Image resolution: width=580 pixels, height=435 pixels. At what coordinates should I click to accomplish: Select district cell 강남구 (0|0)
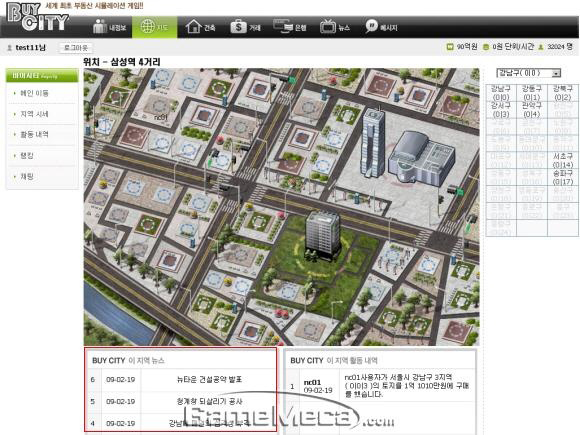[x=501, y=92]
